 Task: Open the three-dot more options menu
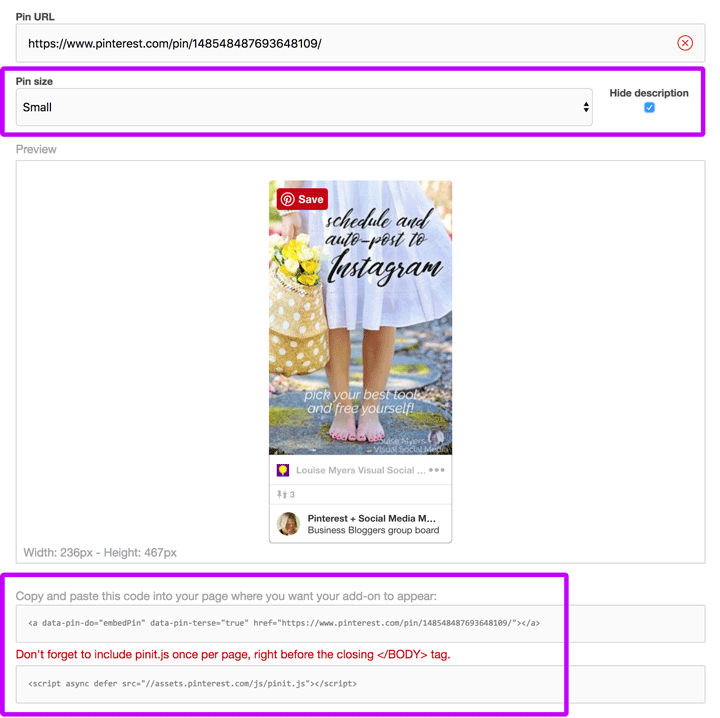point(437,470)
